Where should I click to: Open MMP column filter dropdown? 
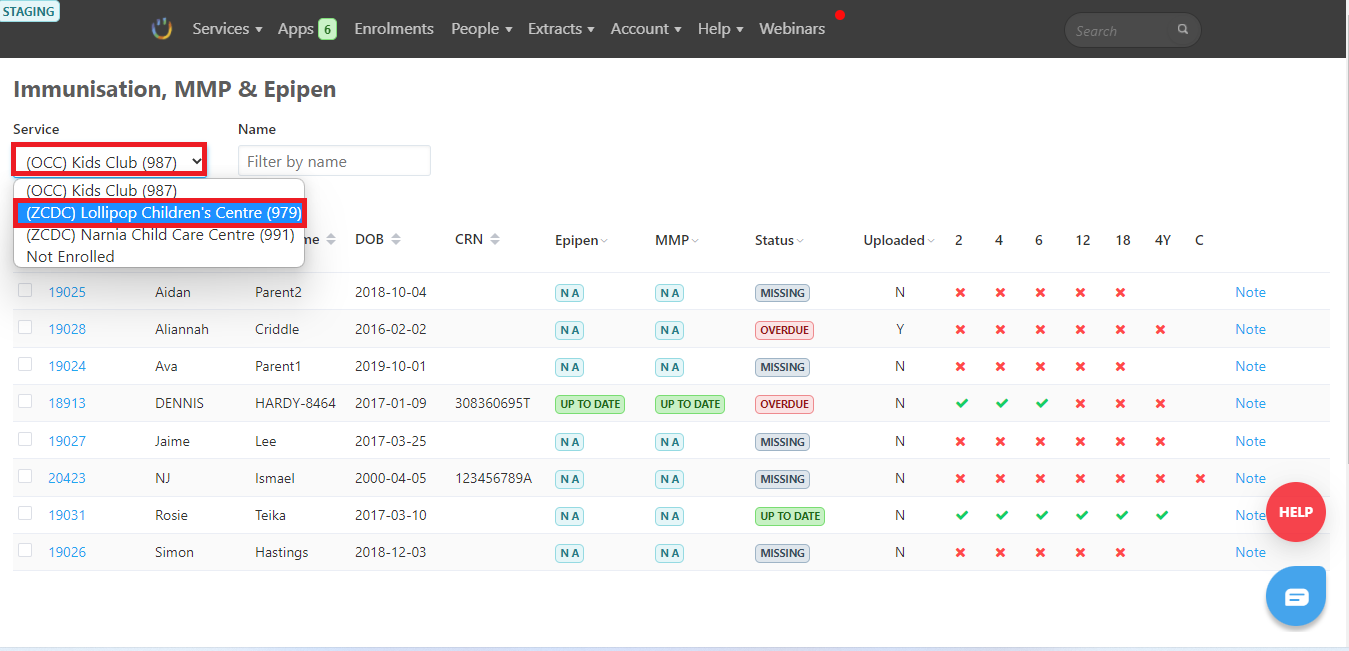point(677,240)
